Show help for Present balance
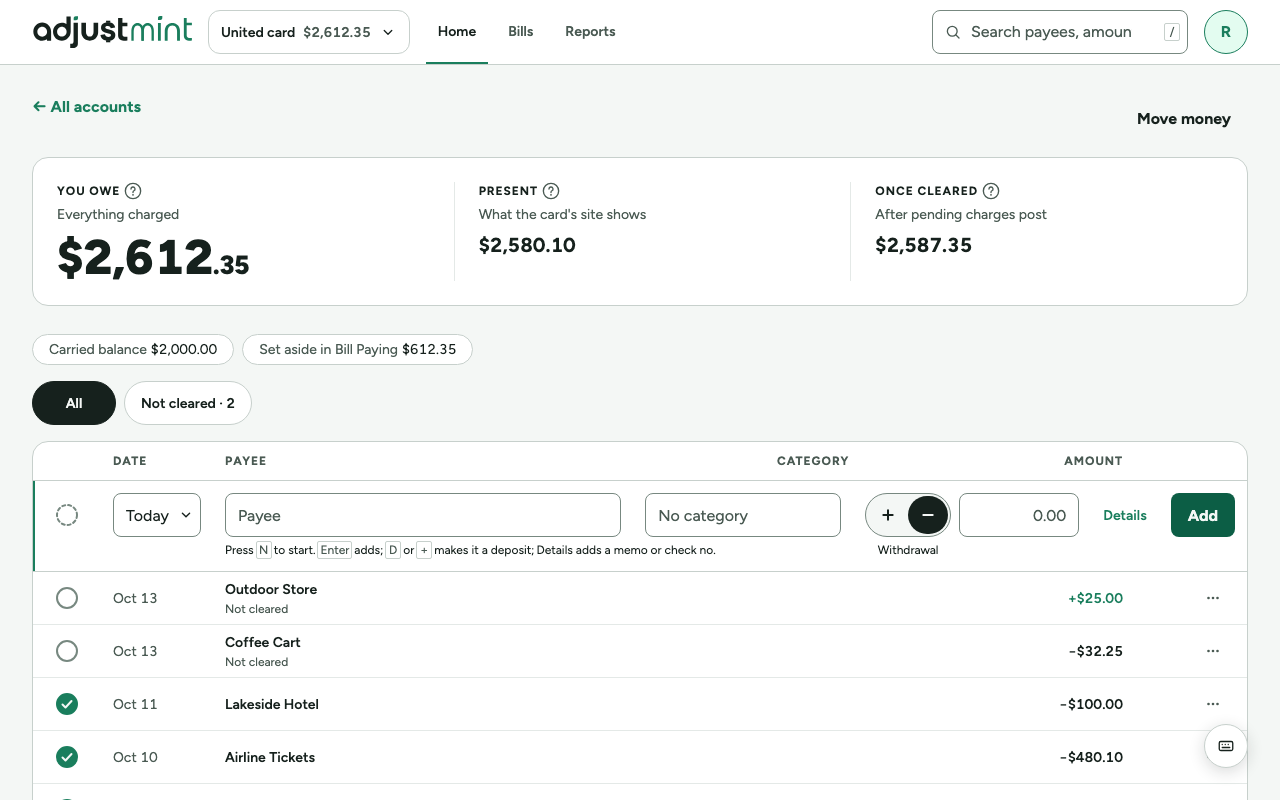The image size is (1280, 800). click(551, 191)
